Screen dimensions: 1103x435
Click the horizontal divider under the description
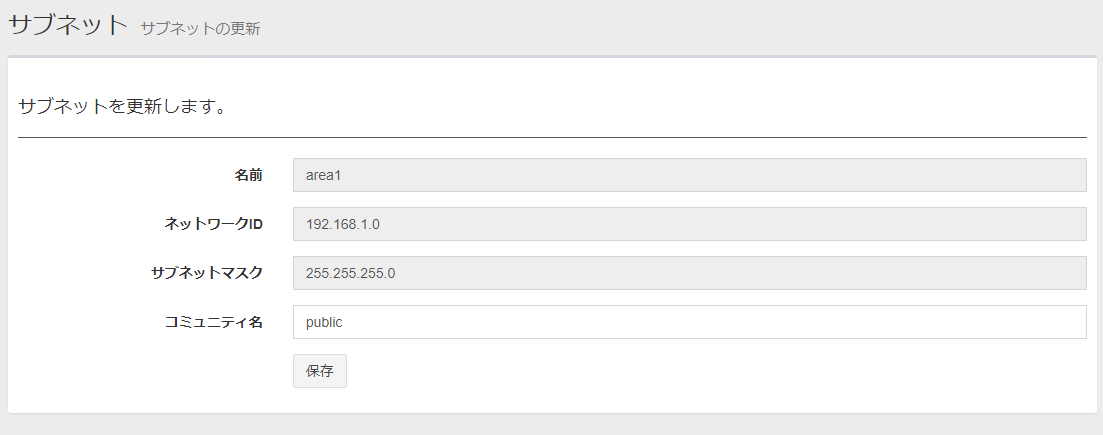[552, 137]
